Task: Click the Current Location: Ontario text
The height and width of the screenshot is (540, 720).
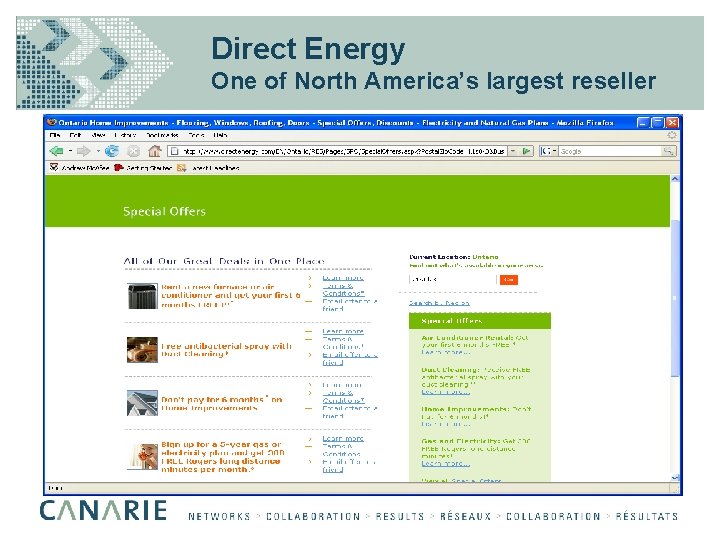Action: point(454,257)
